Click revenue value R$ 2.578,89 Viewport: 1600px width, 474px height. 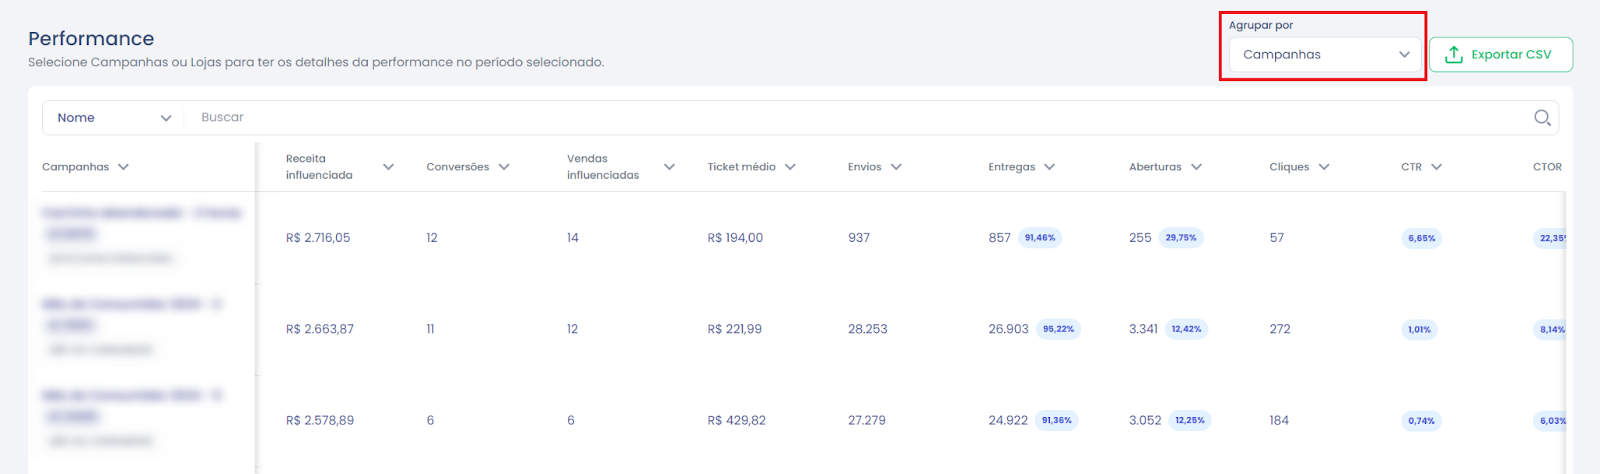pyautogui.click(x=320, y=420)
